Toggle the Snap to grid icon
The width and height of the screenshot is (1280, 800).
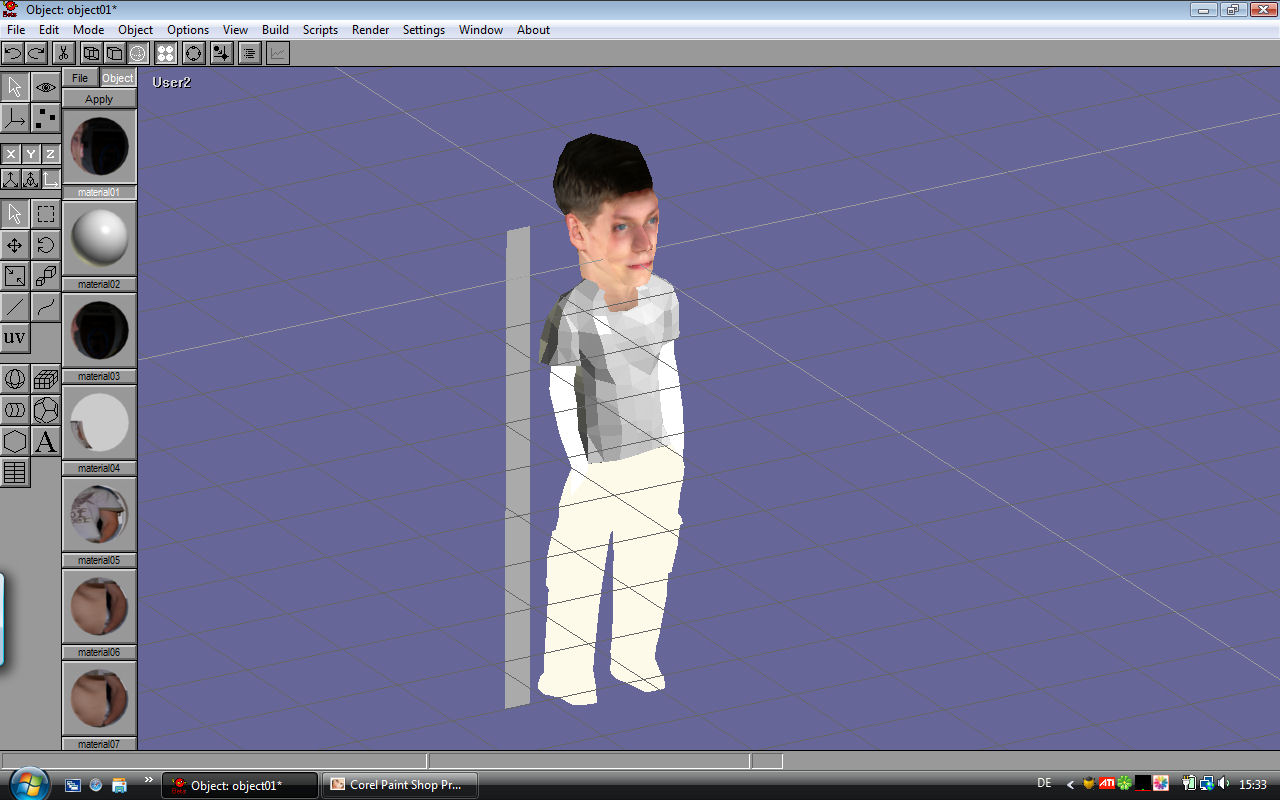[221, 53]
